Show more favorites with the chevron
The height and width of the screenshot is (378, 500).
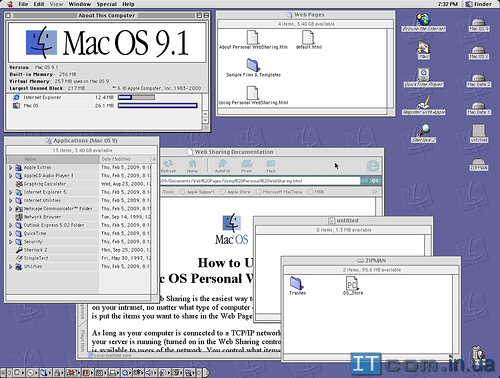(375, 192)
